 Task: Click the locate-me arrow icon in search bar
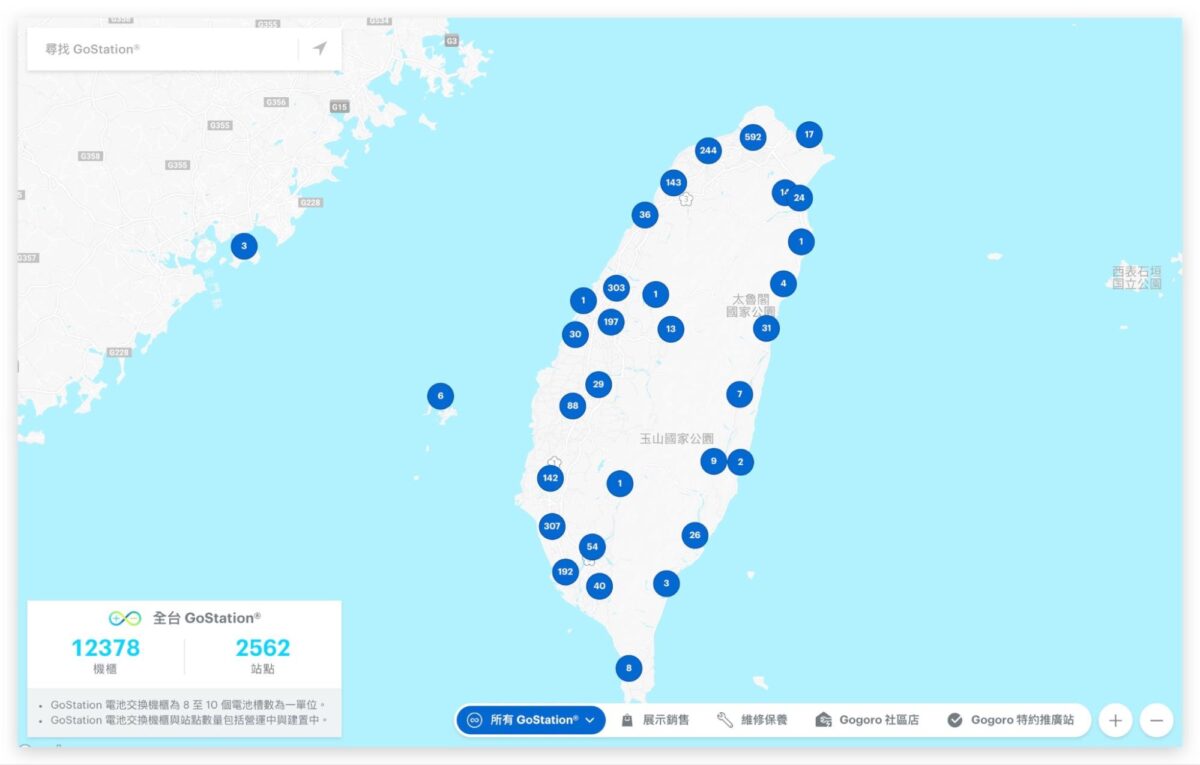pos(320,48)
